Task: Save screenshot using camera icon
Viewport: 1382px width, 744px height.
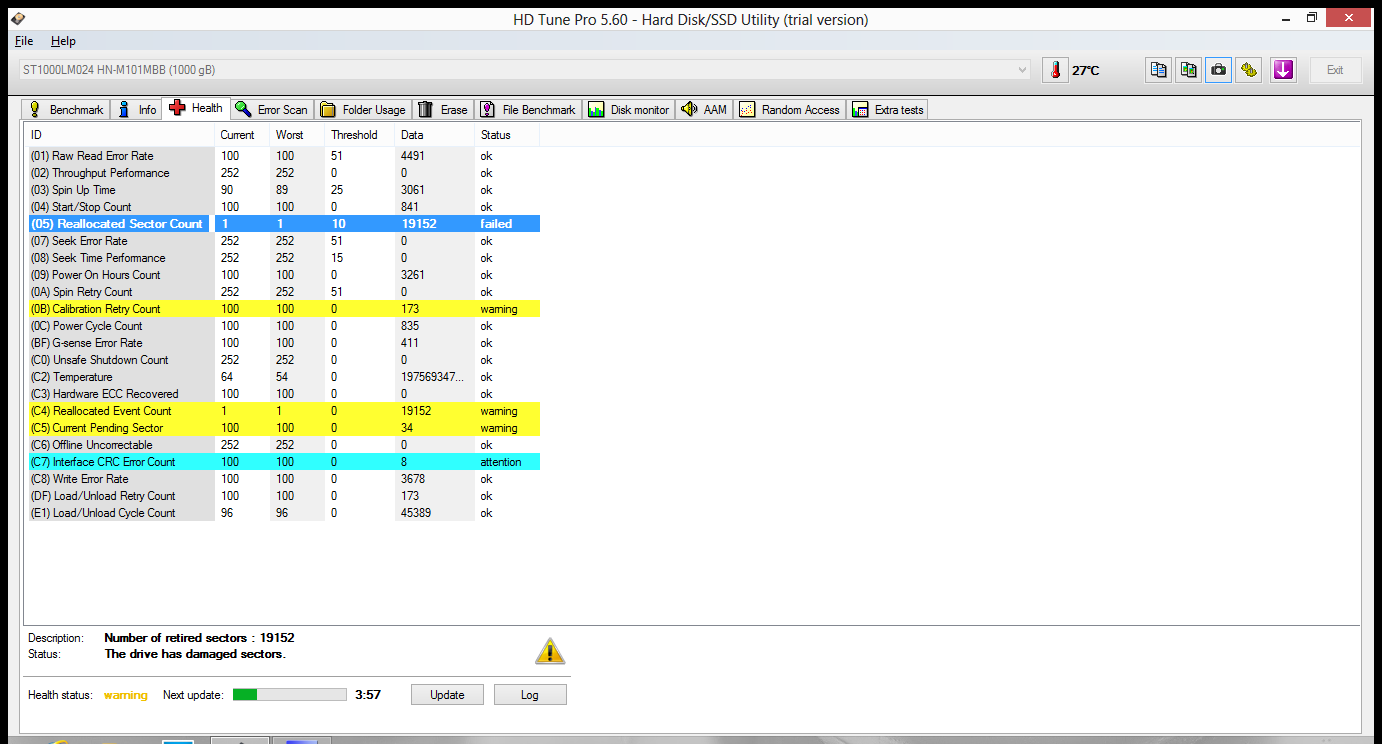Action: pos(1218,70)
